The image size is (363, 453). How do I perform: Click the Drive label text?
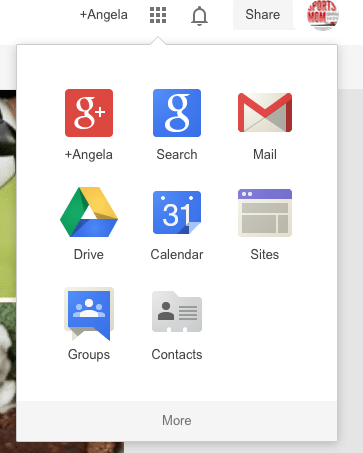(x=89, y=255)
